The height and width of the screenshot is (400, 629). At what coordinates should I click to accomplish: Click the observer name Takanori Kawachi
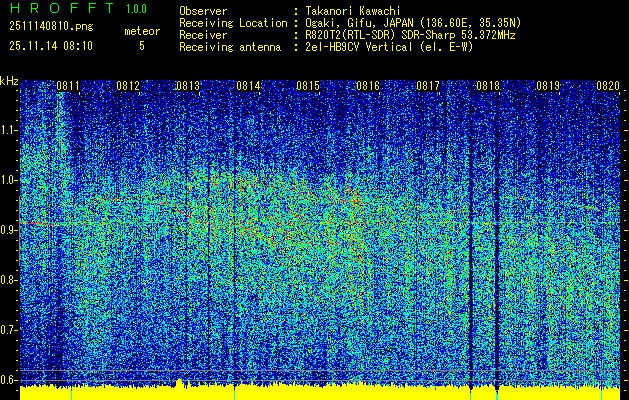(352, 11)
